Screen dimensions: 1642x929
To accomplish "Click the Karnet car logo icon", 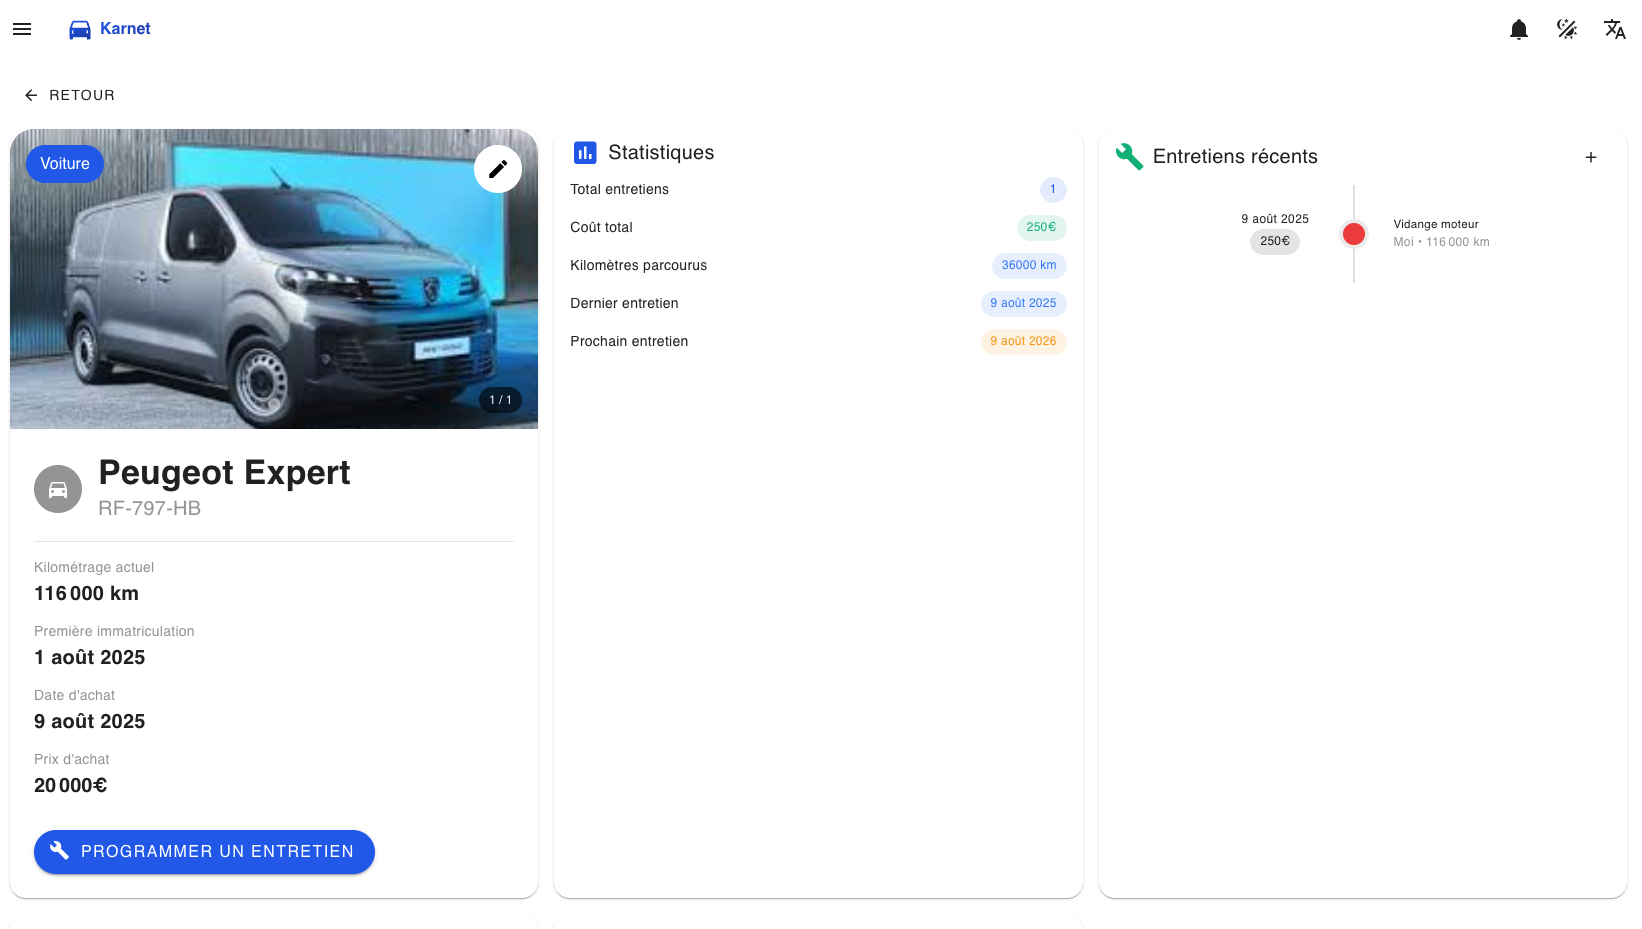I will coord(80,30).
